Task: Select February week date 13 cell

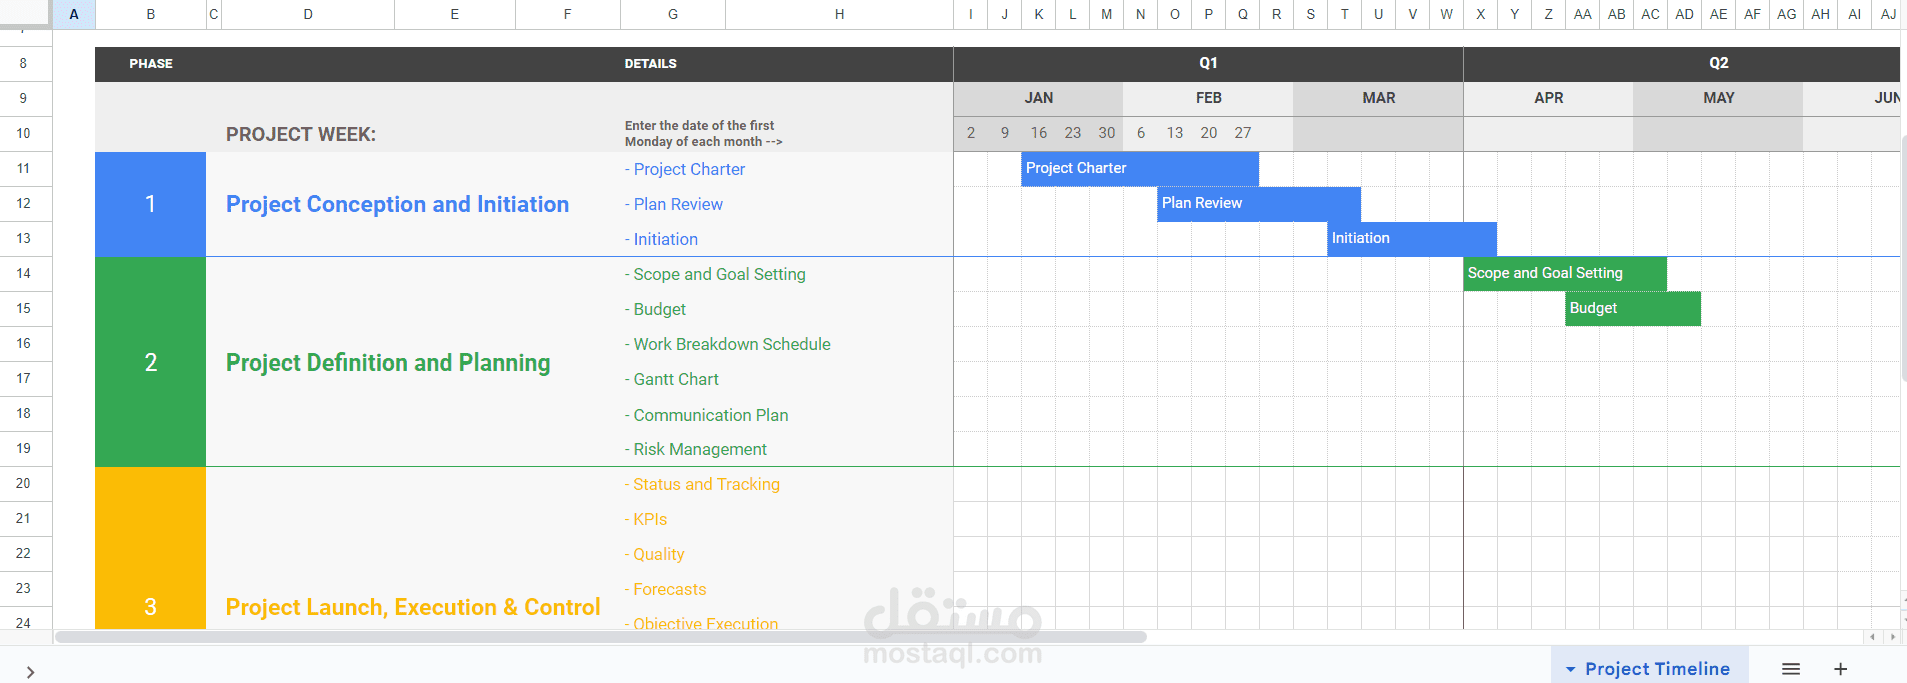Action: [x=1175, y=133]
